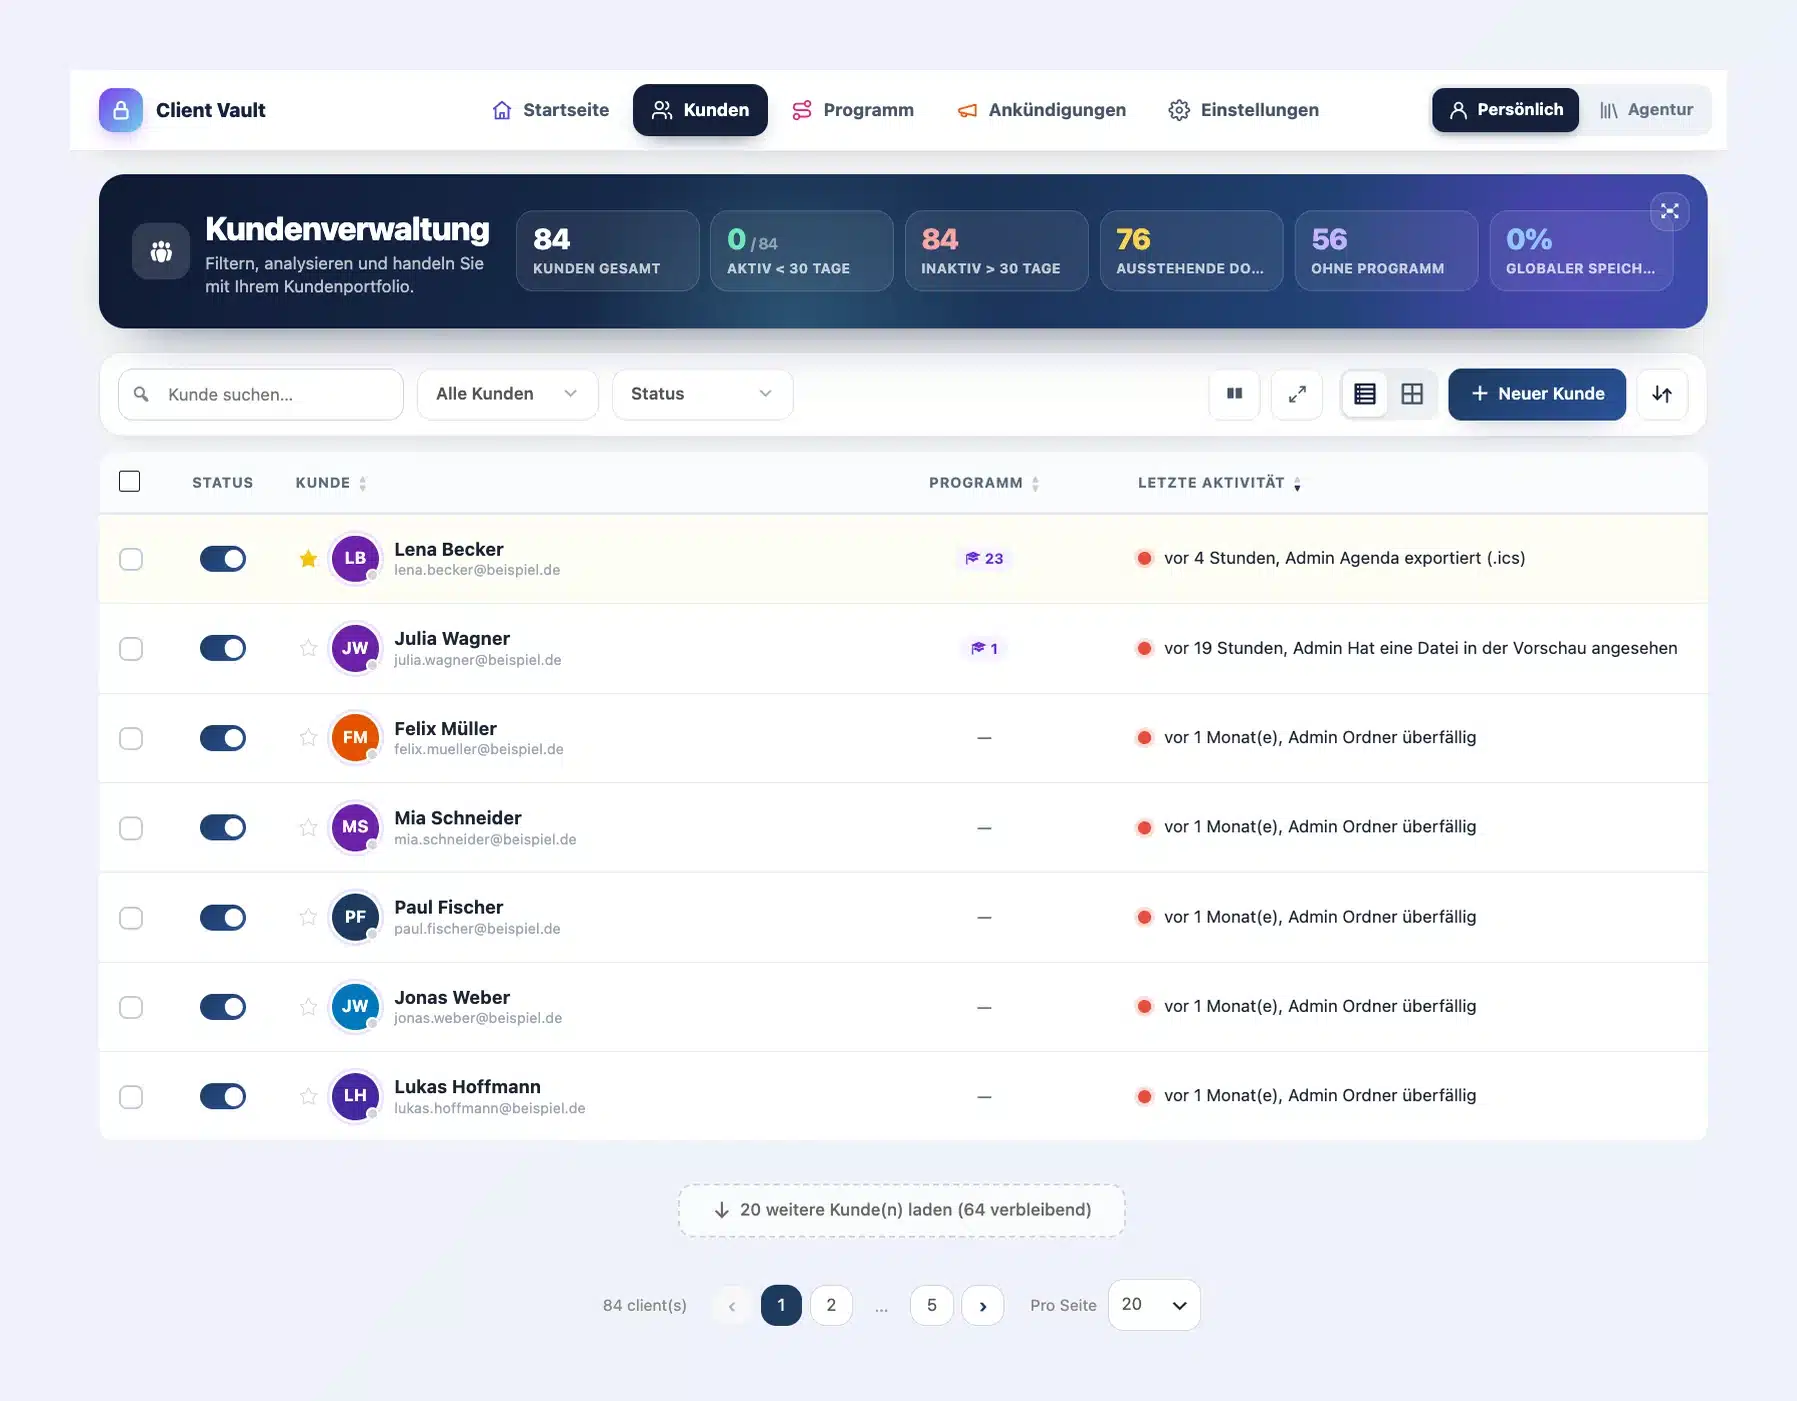Star Mia Schneider as favorite

[308, 827]
